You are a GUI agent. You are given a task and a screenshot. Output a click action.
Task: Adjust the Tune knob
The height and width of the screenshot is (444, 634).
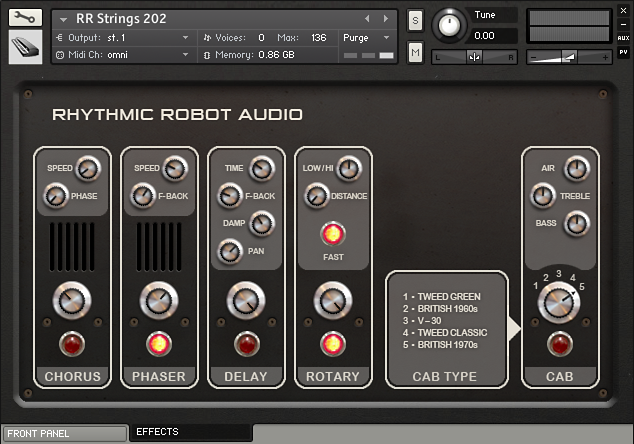[x=449, y=25]
